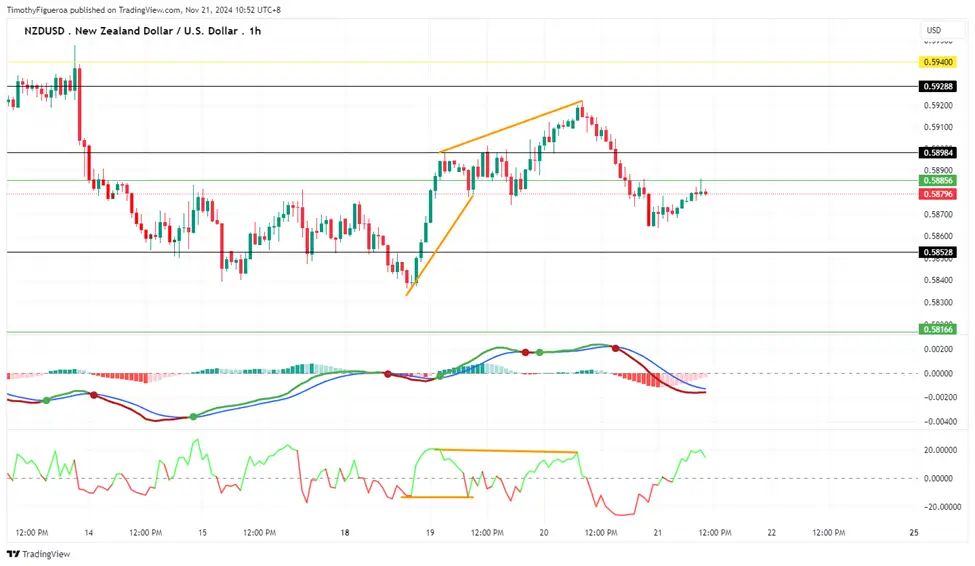Image resolution: width=975 pixels, height=566 pixels.
Task: Click the publish date Nov 21, 2024 text
Action: click(210, 10)
